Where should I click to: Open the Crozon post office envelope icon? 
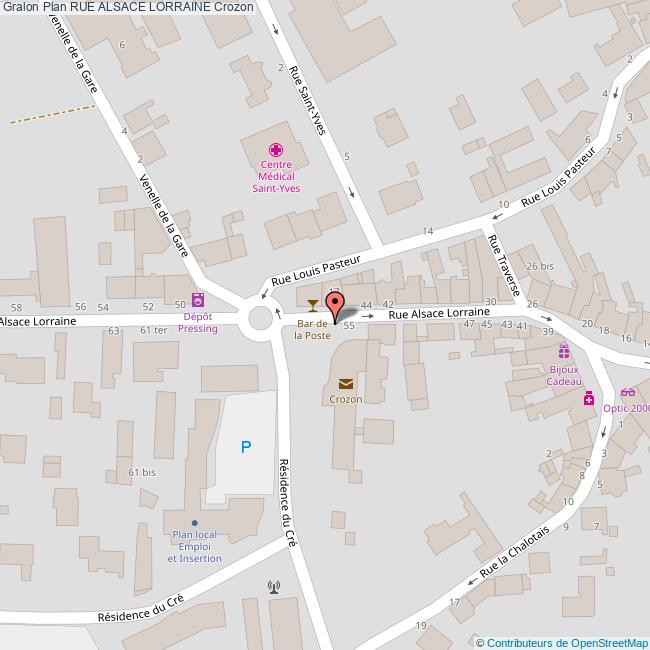[x=346, y=384]
